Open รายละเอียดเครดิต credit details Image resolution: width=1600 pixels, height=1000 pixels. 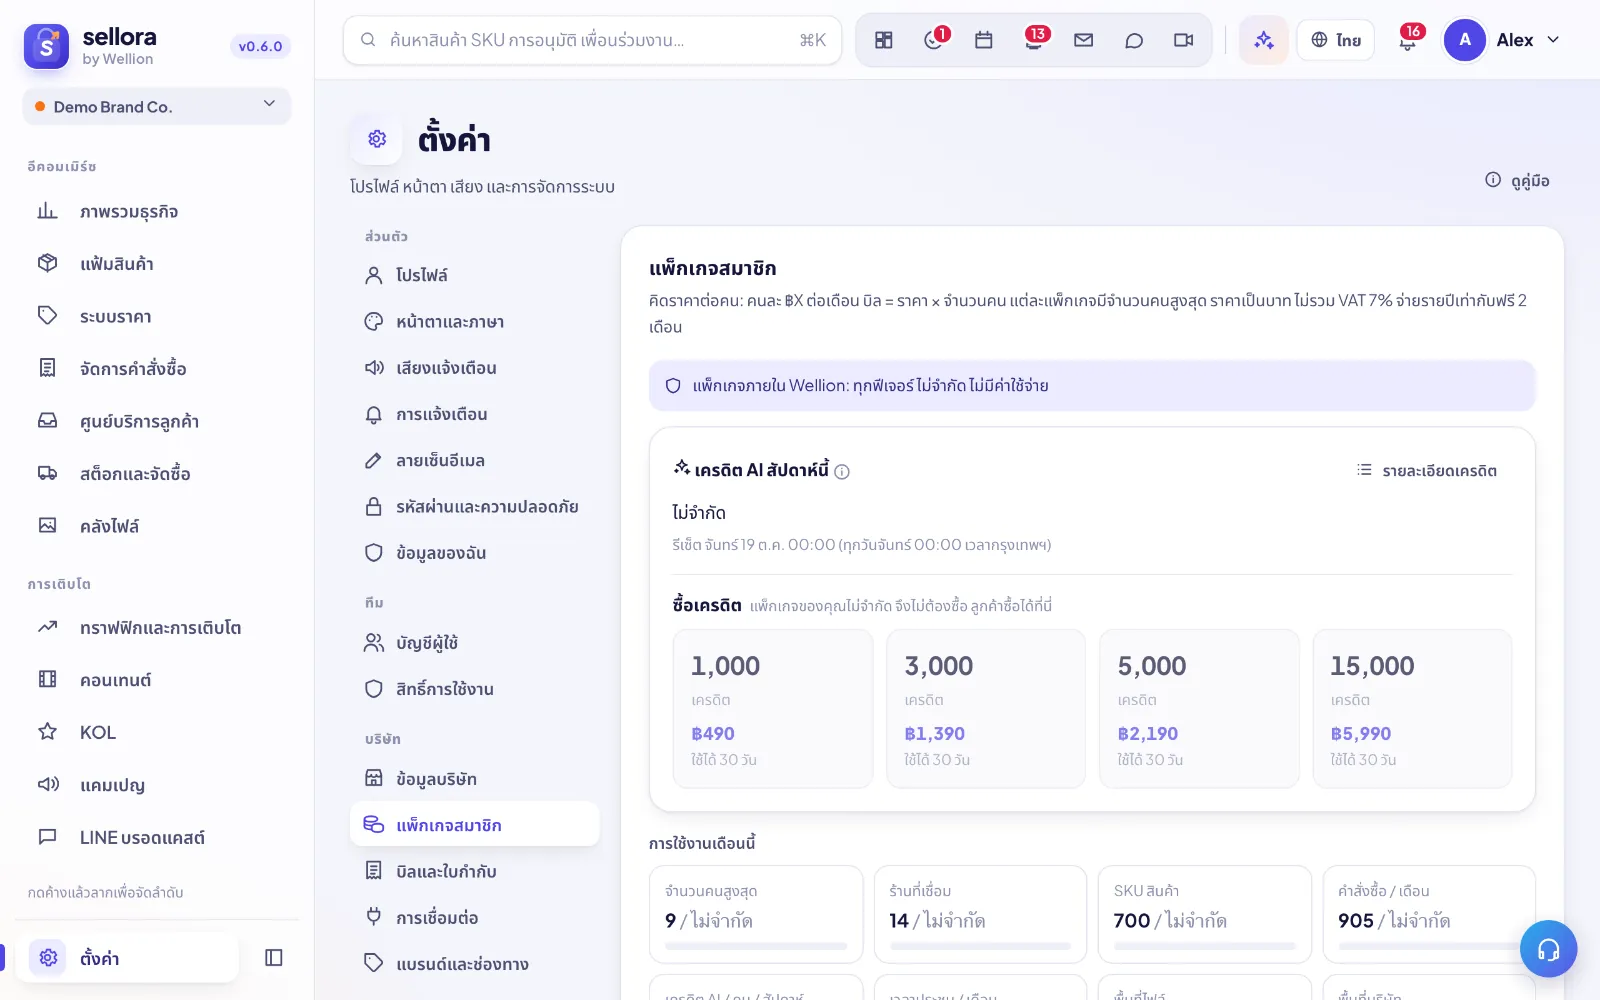pos(1427,471)
